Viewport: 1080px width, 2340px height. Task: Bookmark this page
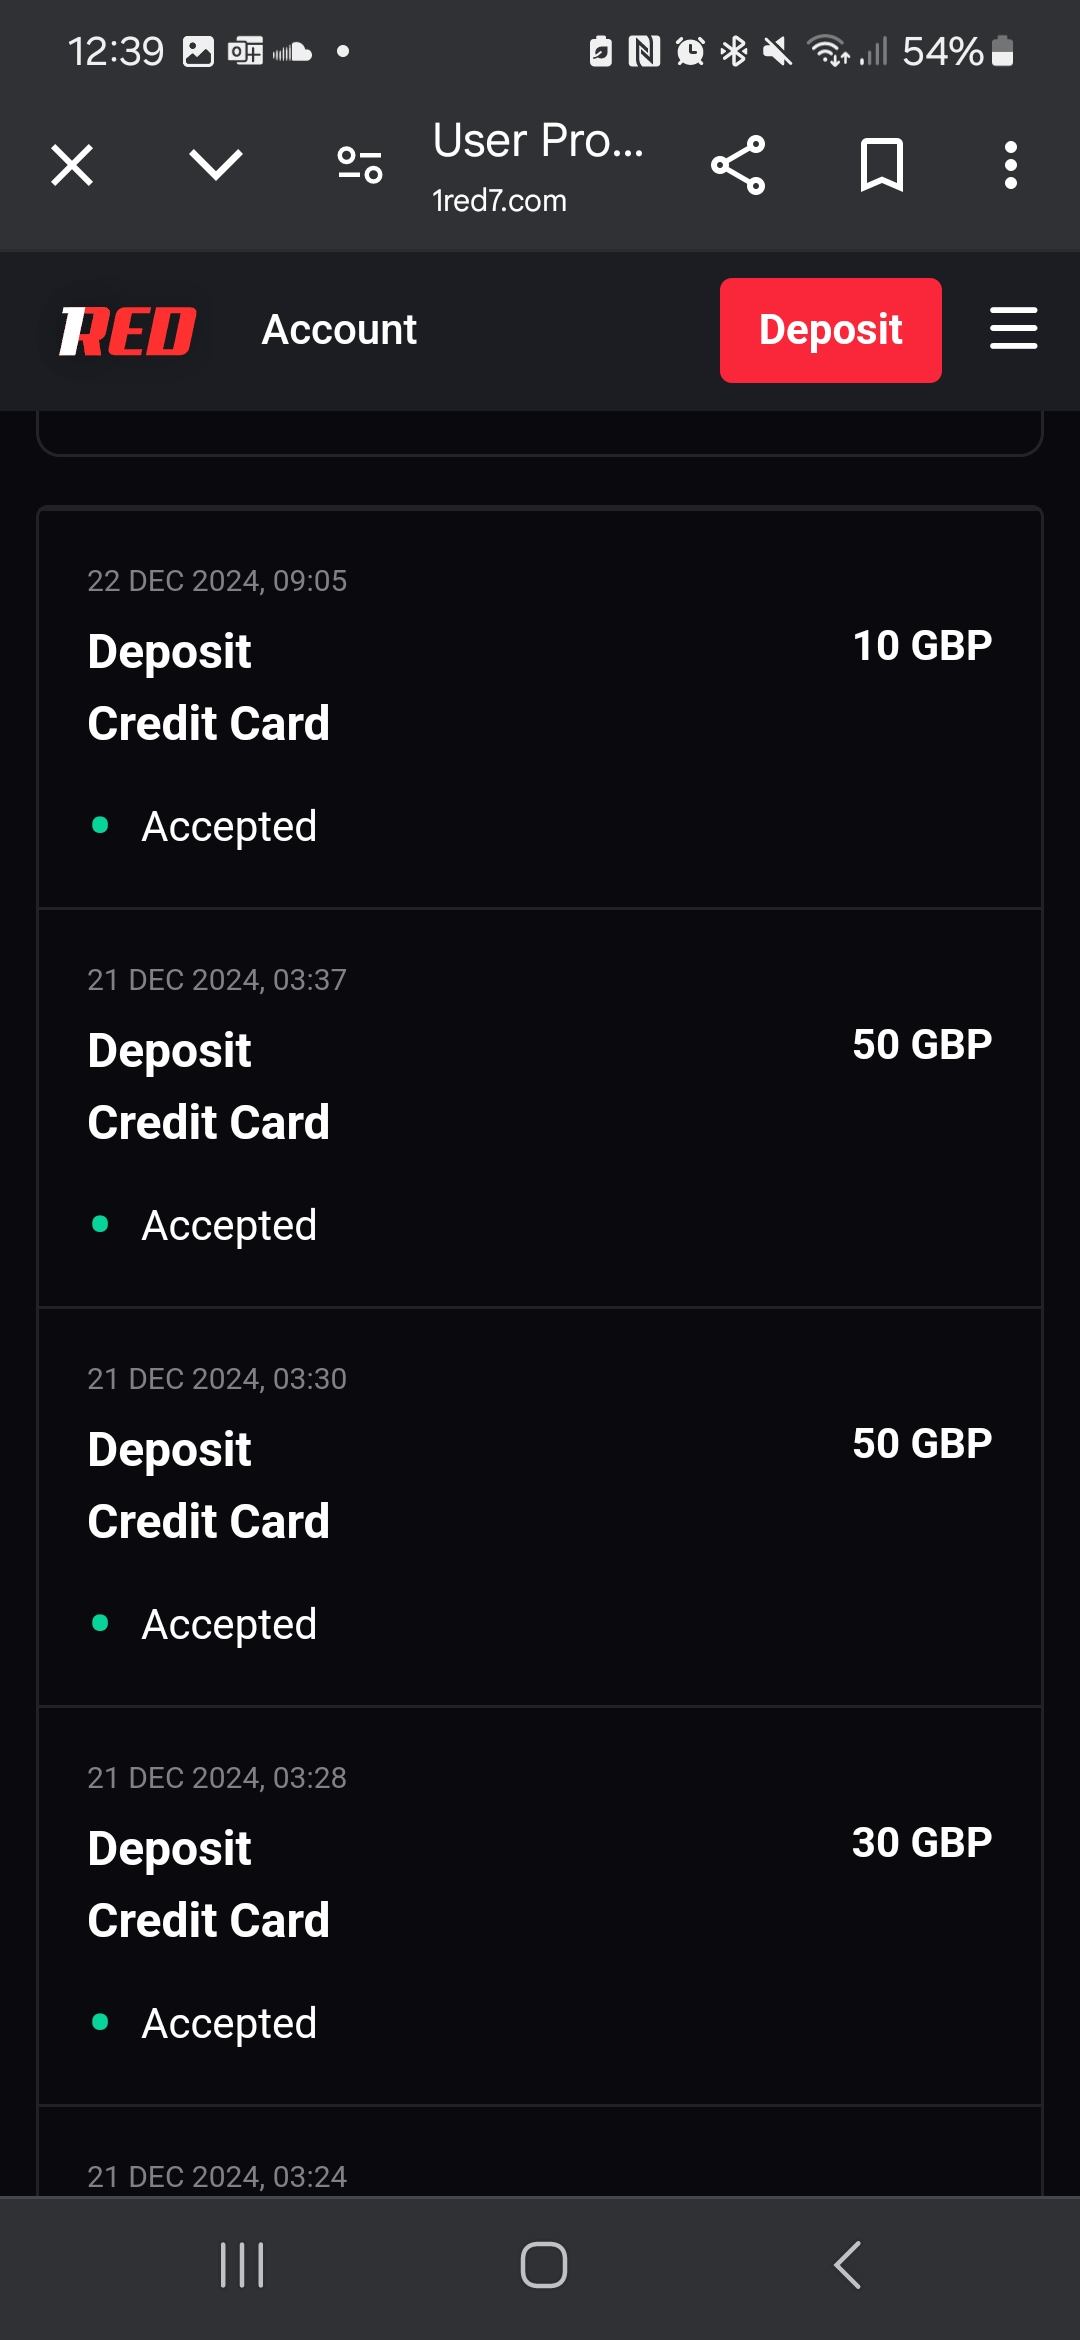pos(881,165)
